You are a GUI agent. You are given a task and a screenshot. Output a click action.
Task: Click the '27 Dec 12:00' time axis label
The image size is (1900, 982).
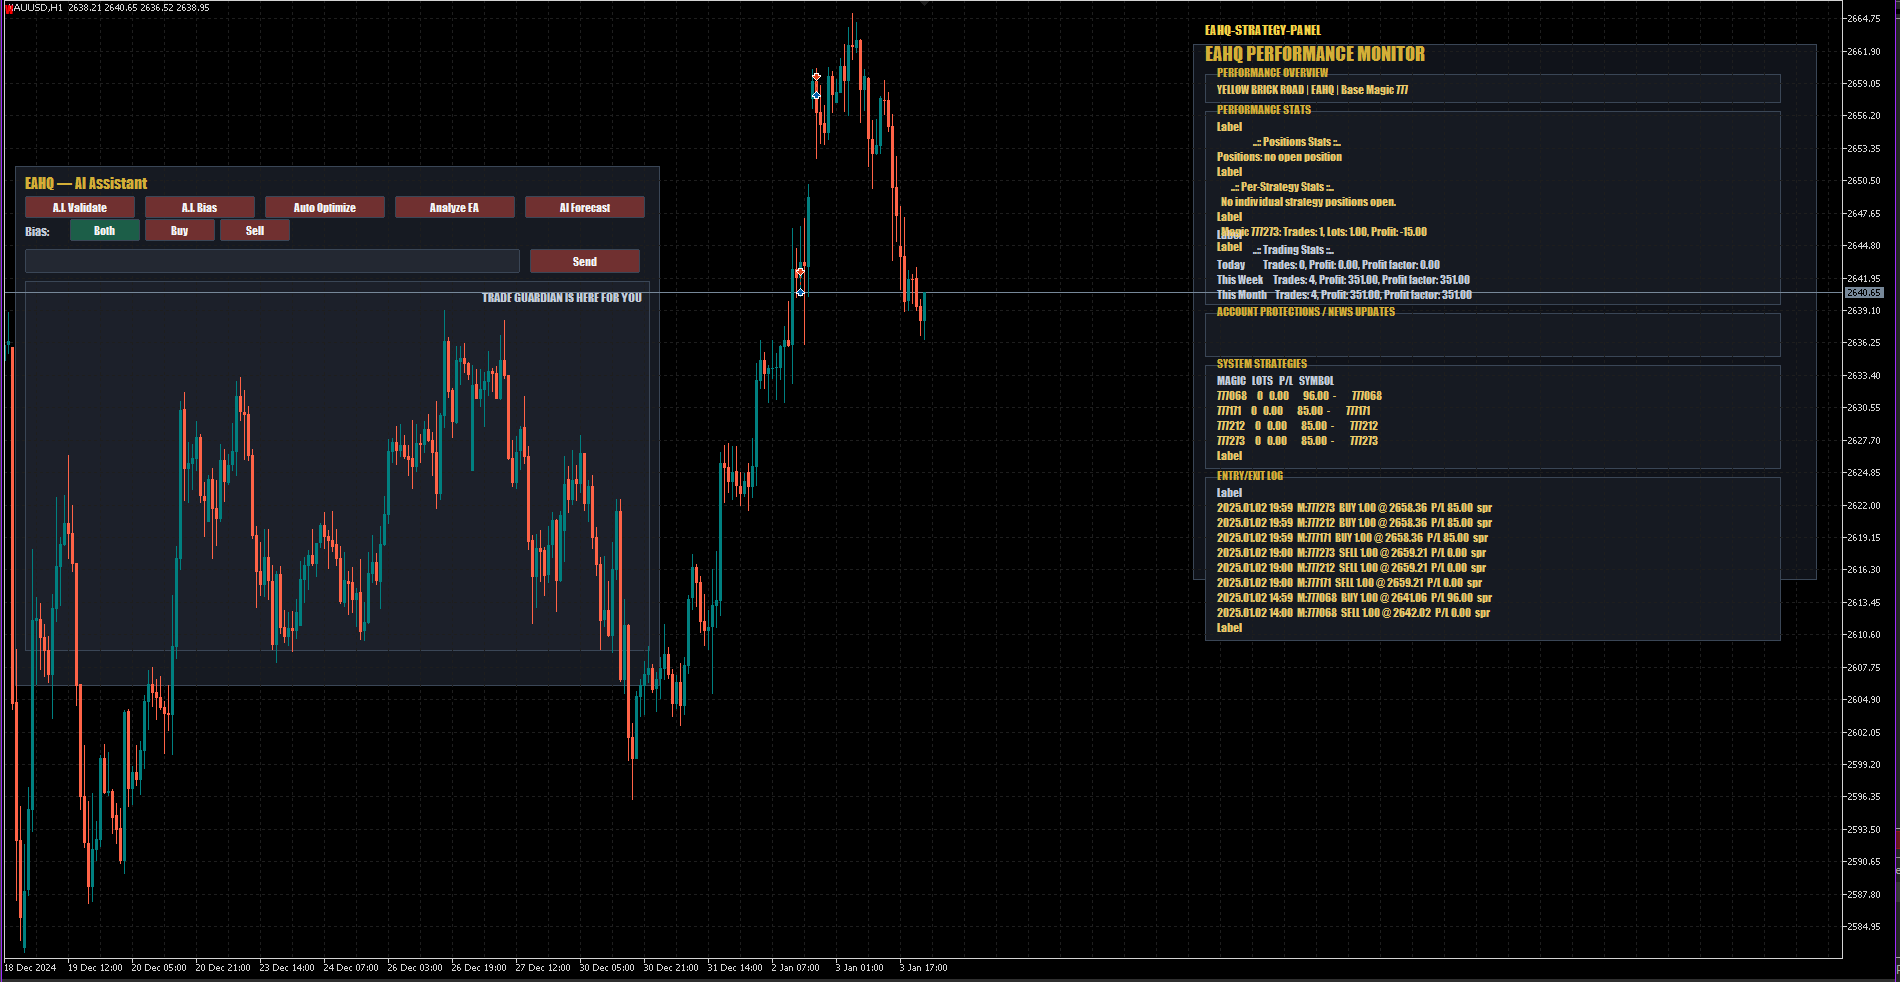pyautogui.click(x=543, y=968)
